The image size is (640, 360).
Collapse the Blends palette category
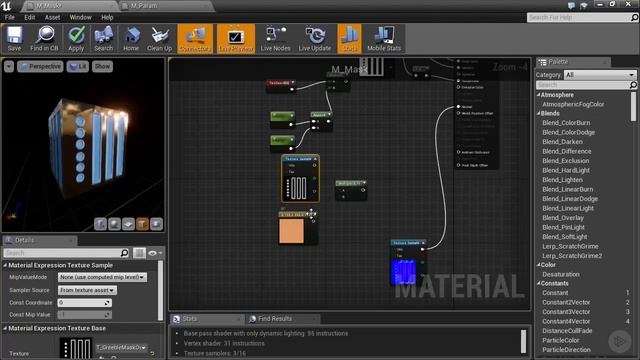[538, 113]
